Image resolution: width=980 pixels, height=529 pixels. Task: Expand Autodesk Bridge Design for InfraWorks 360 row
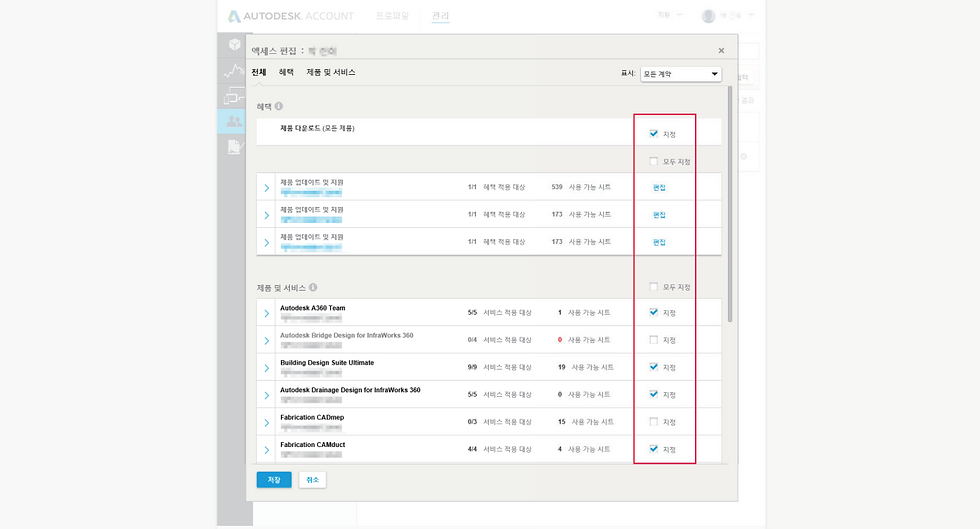point(266,341)
